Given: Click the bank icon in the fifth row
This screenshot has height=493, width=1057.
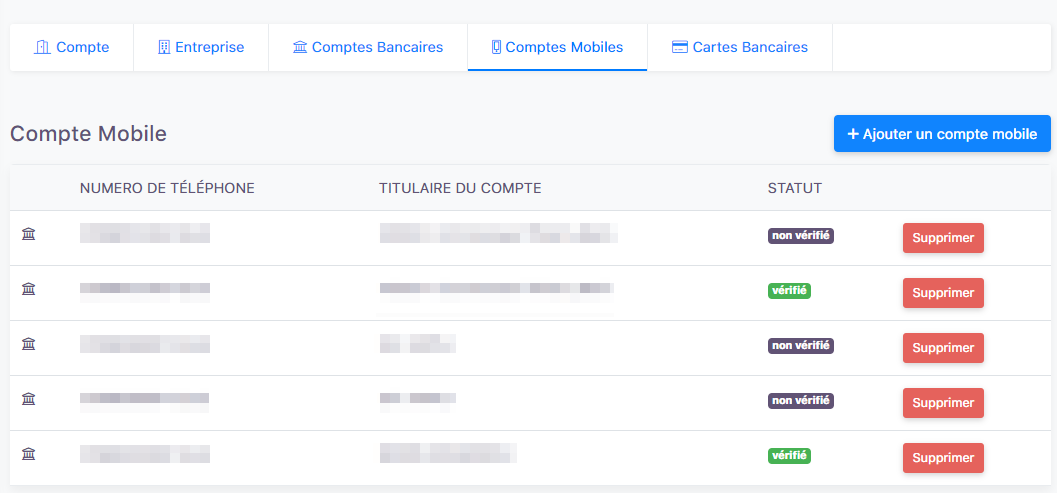Looking at the screenshot, I should pyautogui.click(x=28, y=454).
